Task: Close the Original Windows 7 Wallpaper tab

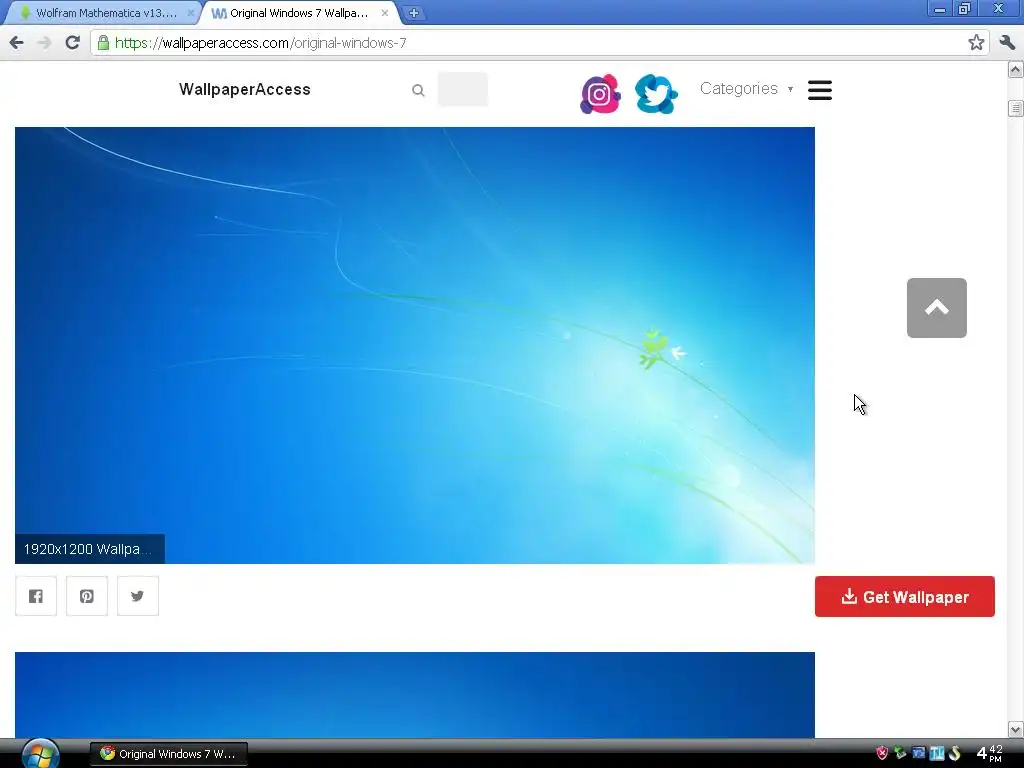Action: 385,13
